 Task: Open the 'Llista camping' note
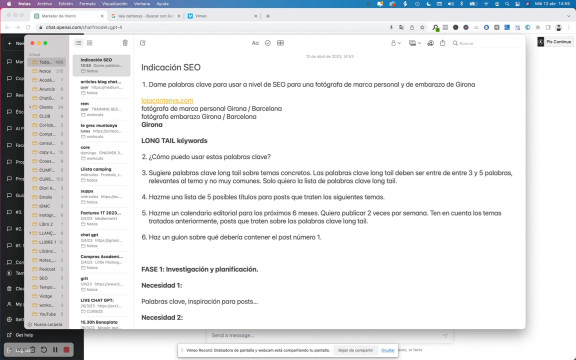point(101,174)
